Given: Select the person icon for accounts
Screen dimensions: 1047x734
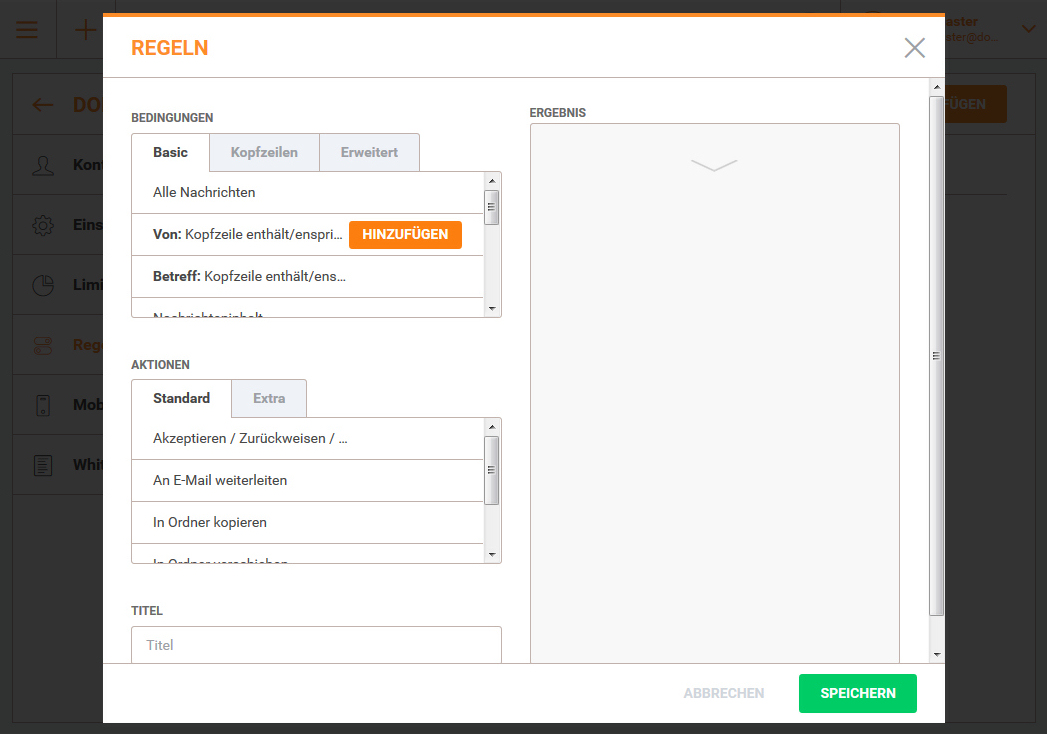Looking at the screenshot, I should pyautogui.click(x=43, y=165).
